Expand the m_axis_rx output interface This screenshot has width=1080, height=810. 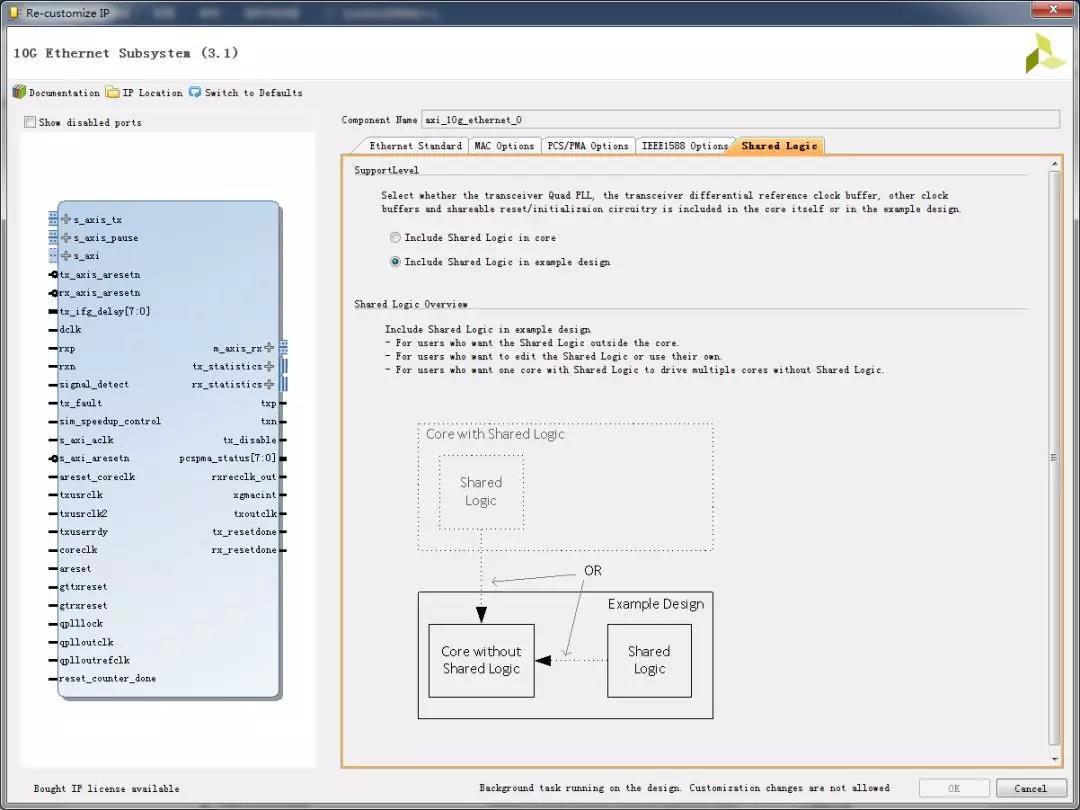tap(269, 348)
